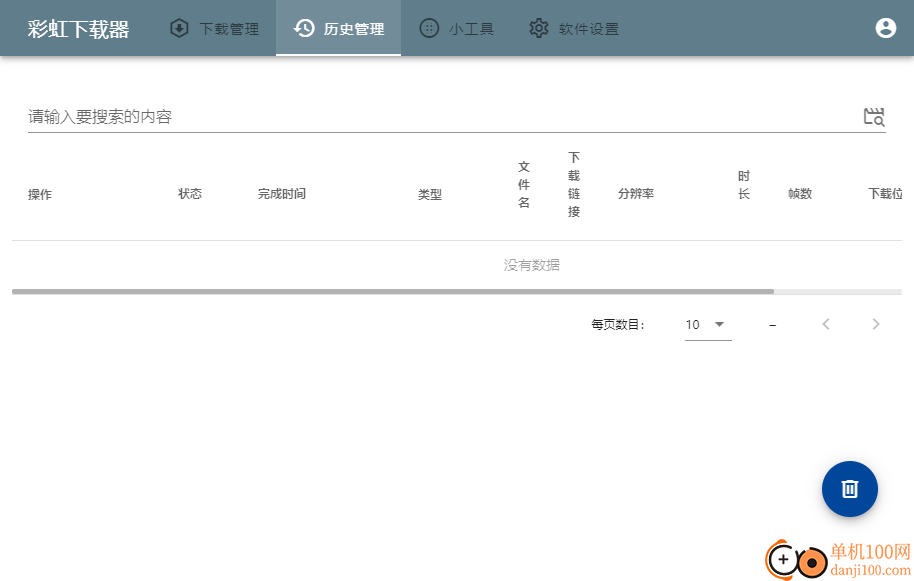The height and width of the screenshot is (581, 914).
Task: Click the horizontal table scrollbar
Action: 393,291
